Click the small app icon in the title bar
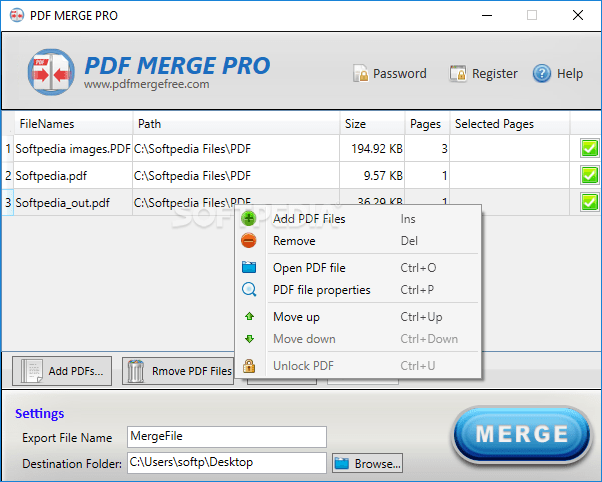Viewport: 602px width, 482px height. point(17,15)
